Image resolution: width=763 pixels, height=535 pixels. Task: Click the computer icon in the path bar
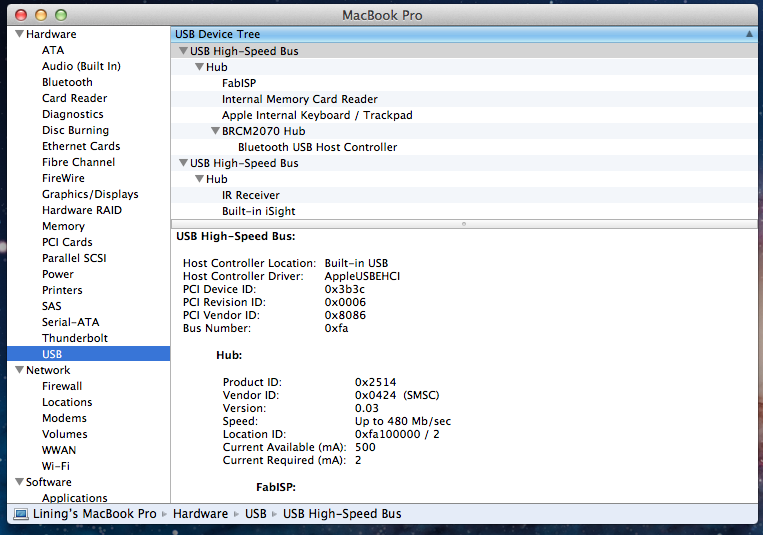[21, 514]
